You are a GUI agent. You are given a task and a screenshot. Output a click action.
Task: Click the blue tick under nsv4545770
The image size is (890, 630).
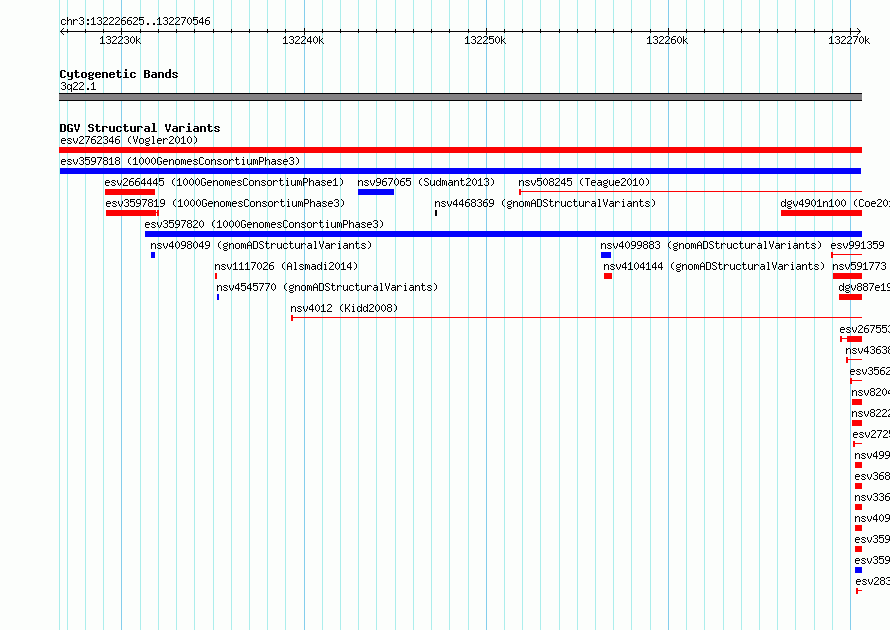coord(218,297)
